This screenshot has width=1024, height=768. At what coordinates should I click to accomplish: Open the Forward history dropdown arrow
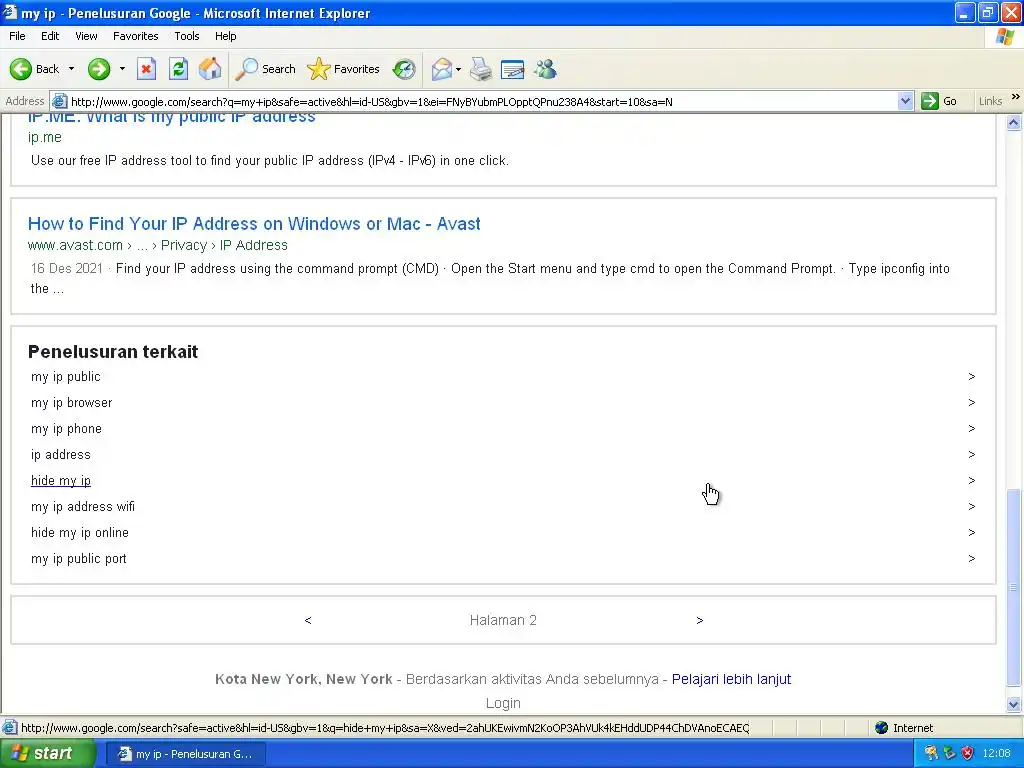coord(122,69)
